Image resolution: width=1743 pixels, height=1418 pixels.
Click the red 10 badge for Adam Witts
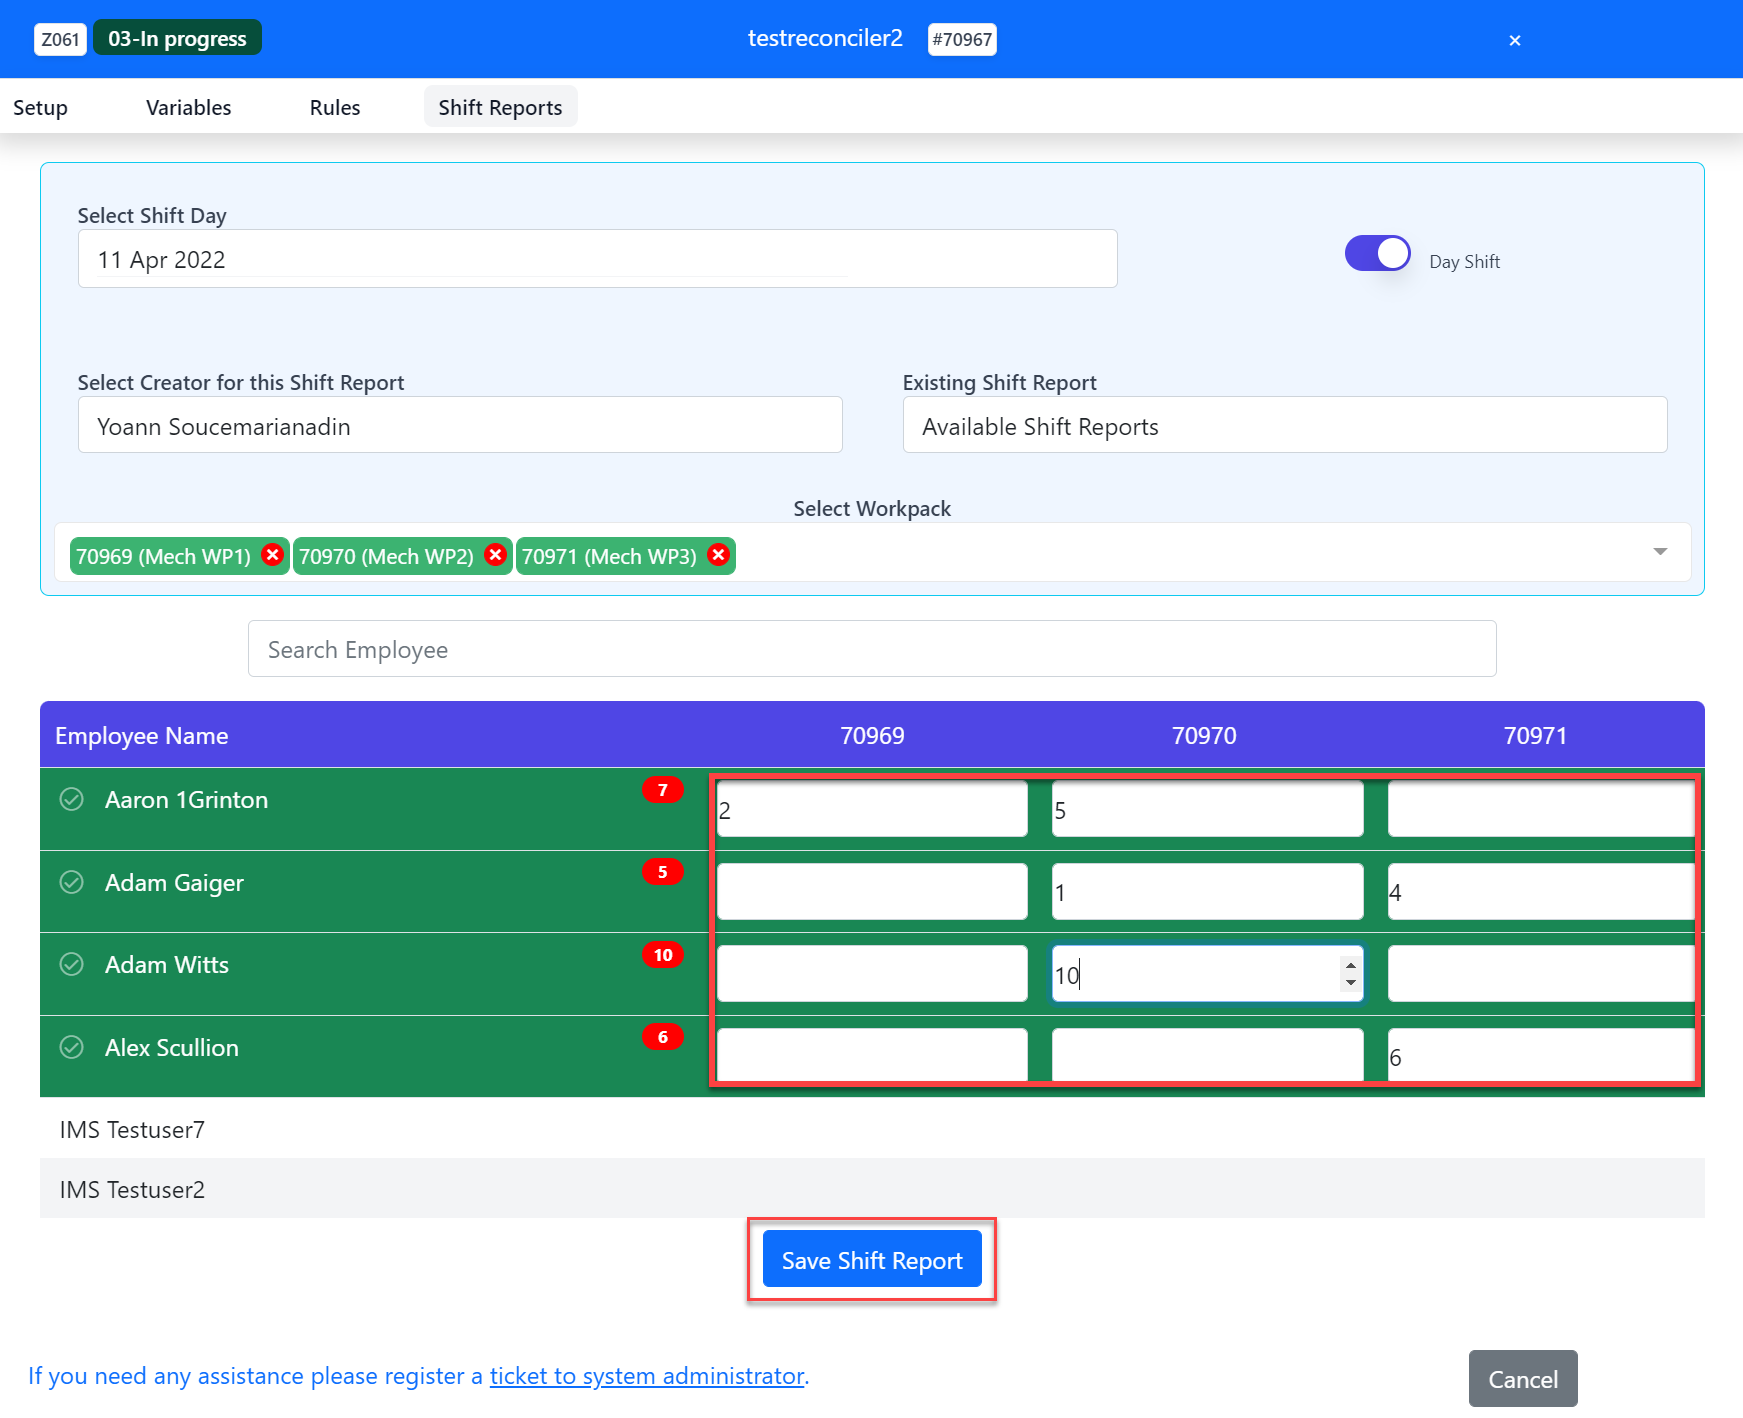[662, 955]
